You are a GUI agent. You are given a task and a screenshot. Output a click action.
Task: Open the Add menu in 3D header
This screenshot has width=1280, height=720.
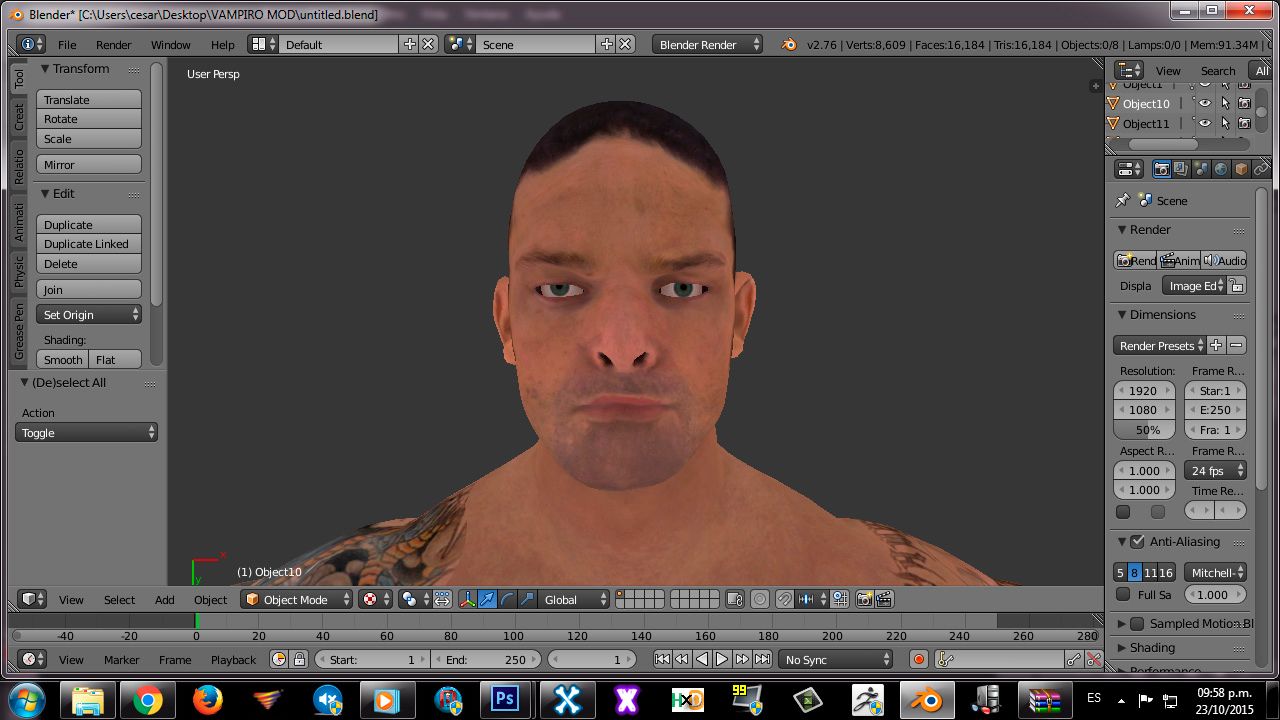165,600
